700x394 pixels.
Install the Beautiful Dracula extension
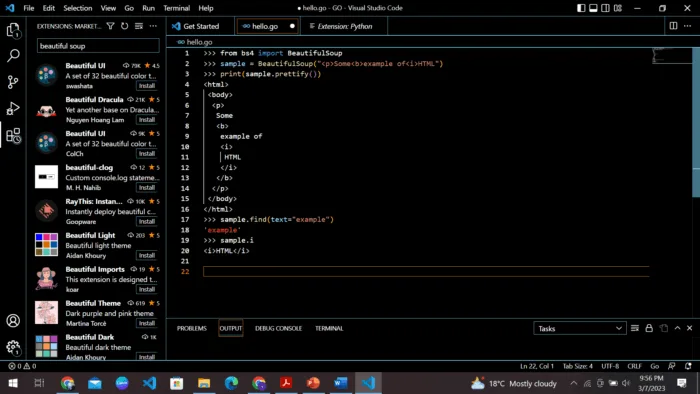click(x=146, y=120)
